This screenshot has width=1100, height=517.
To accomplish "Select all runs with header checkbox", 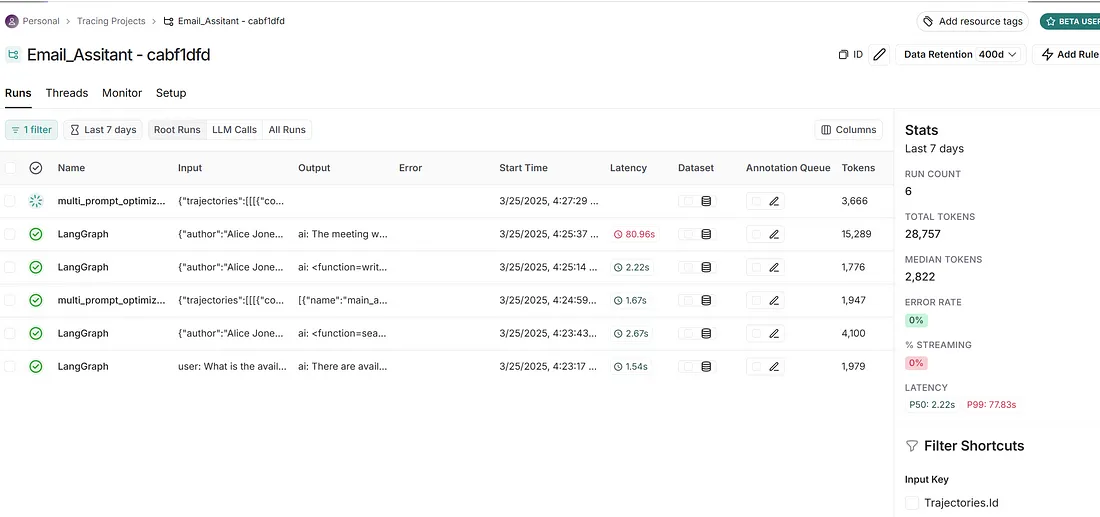I will pyautogui.click(x=10, y=168).
